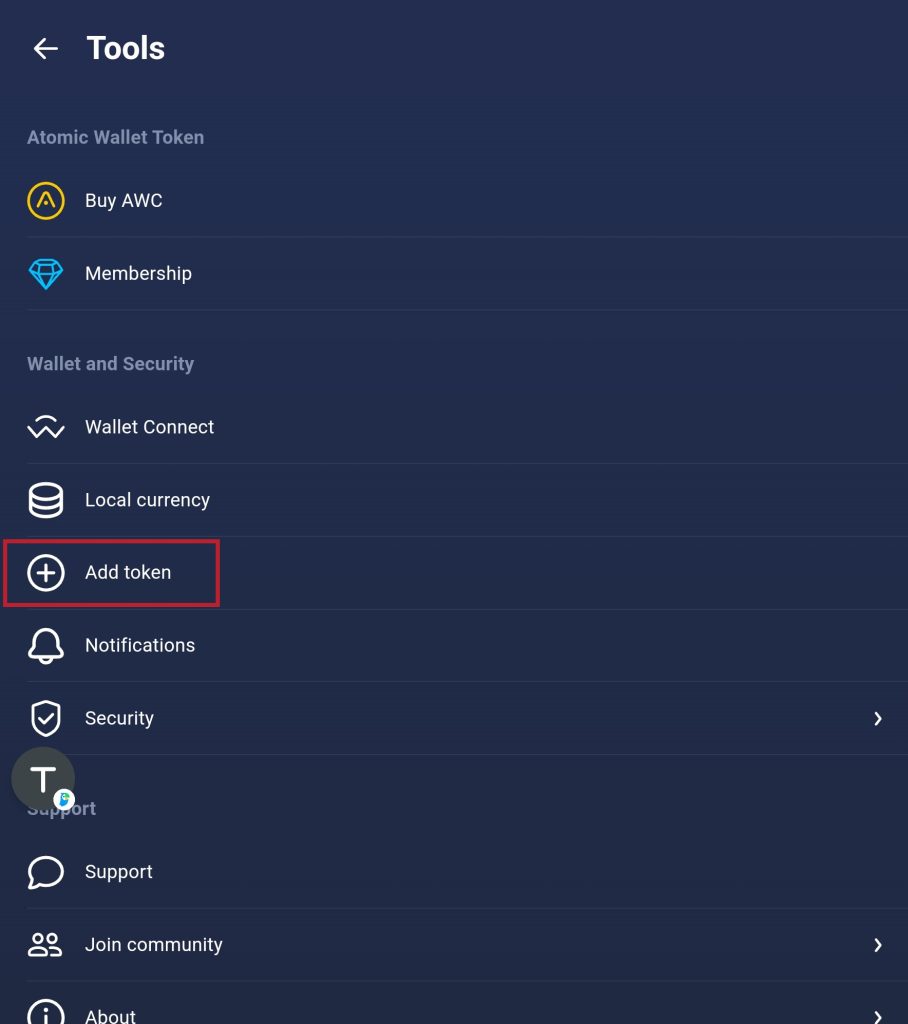The width and height of the screenshot is (908, 1024).
Task: Expand About using its chevron
Action: 878,1016
